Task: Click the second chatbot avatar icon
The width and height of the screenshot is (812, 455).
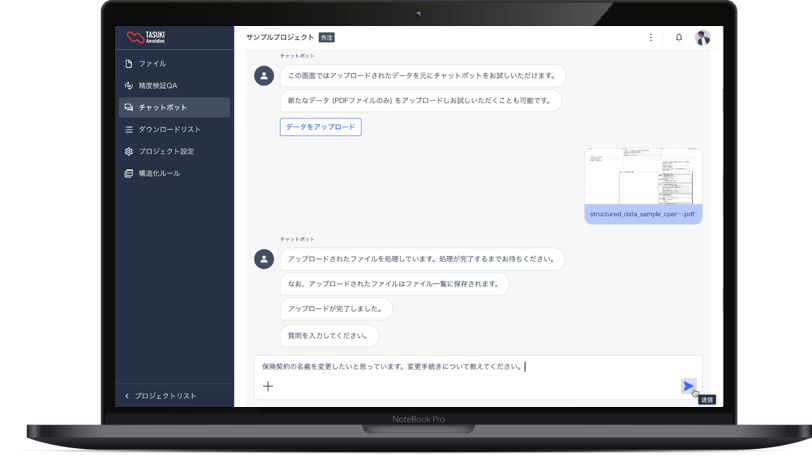Action: click(x=264, y=259)
